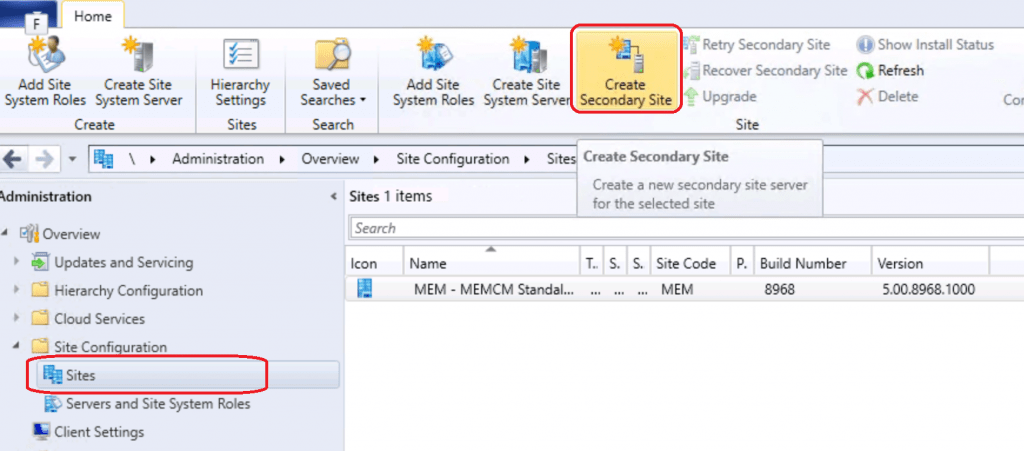Click the Create Secondary Site button
The height and width of the screenshot is (451, 1024).
[626, 69]
